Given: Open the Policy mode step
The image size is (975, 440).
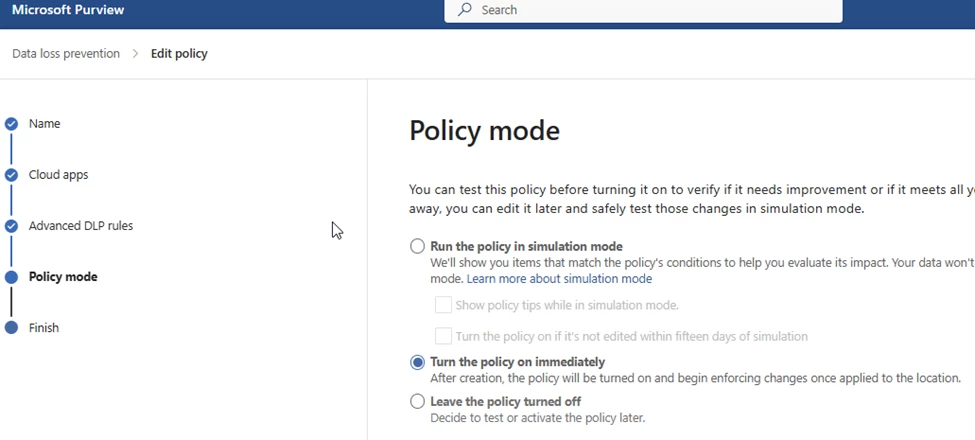Looking at the screenshot, I should click(63, 277).
